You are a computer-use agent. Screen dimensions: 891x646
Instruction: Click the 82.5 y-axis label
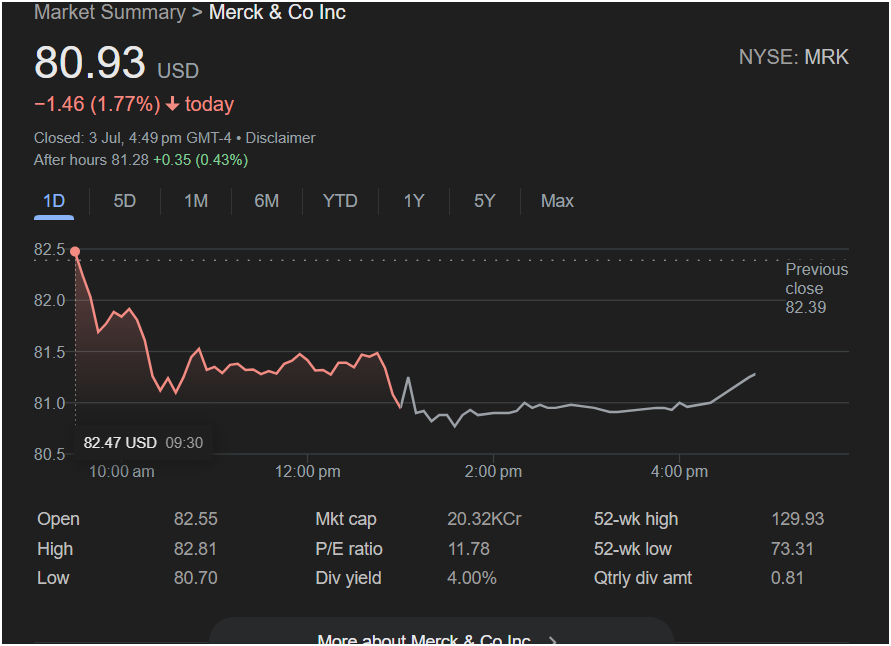pos(49,249)
